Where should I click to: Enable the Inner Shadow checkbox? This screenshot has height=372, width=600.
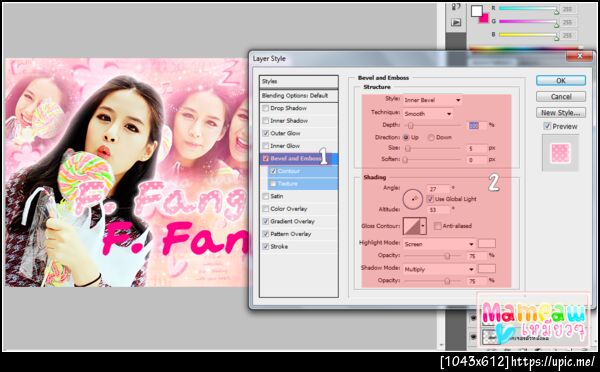pyautogui.click(x=266, y=121)
